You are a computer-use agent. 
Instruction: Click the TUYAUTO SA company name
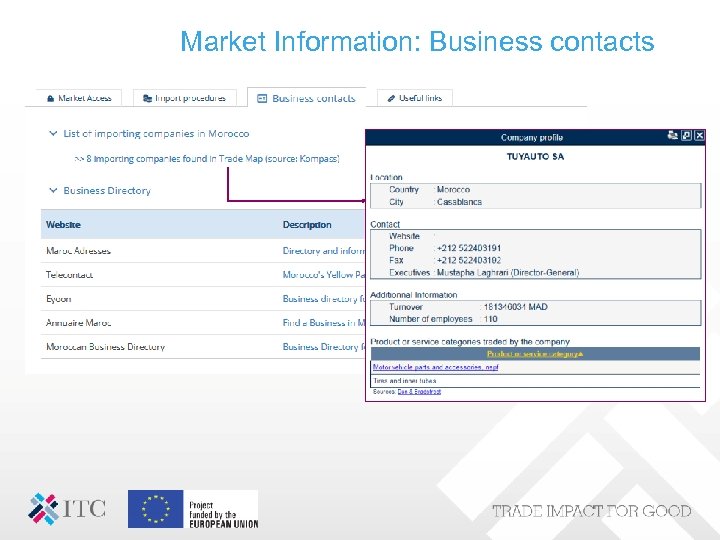535,157
